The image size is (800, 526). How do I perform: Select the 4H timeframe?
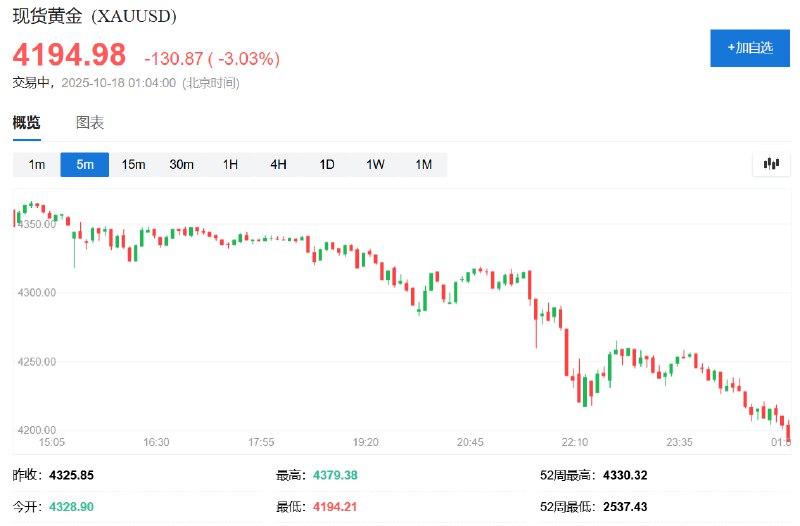click(x=278, y=164)
